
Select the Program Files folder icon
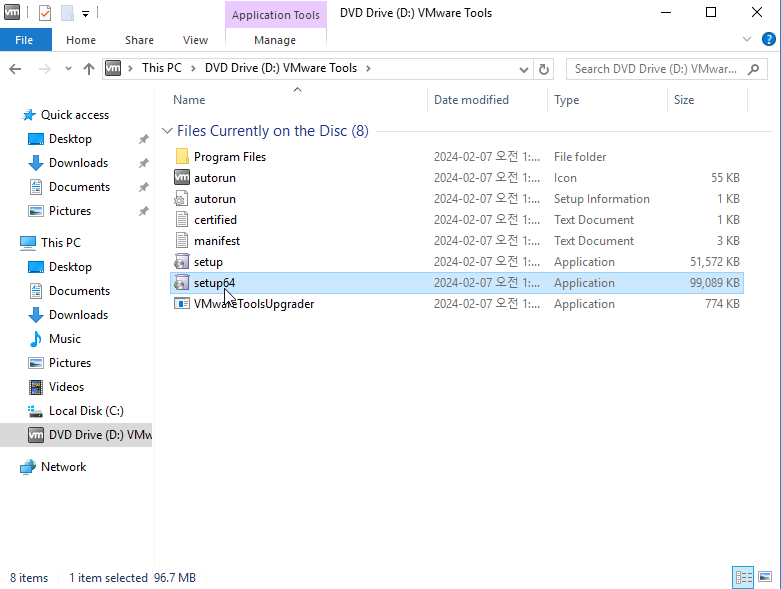182,156
